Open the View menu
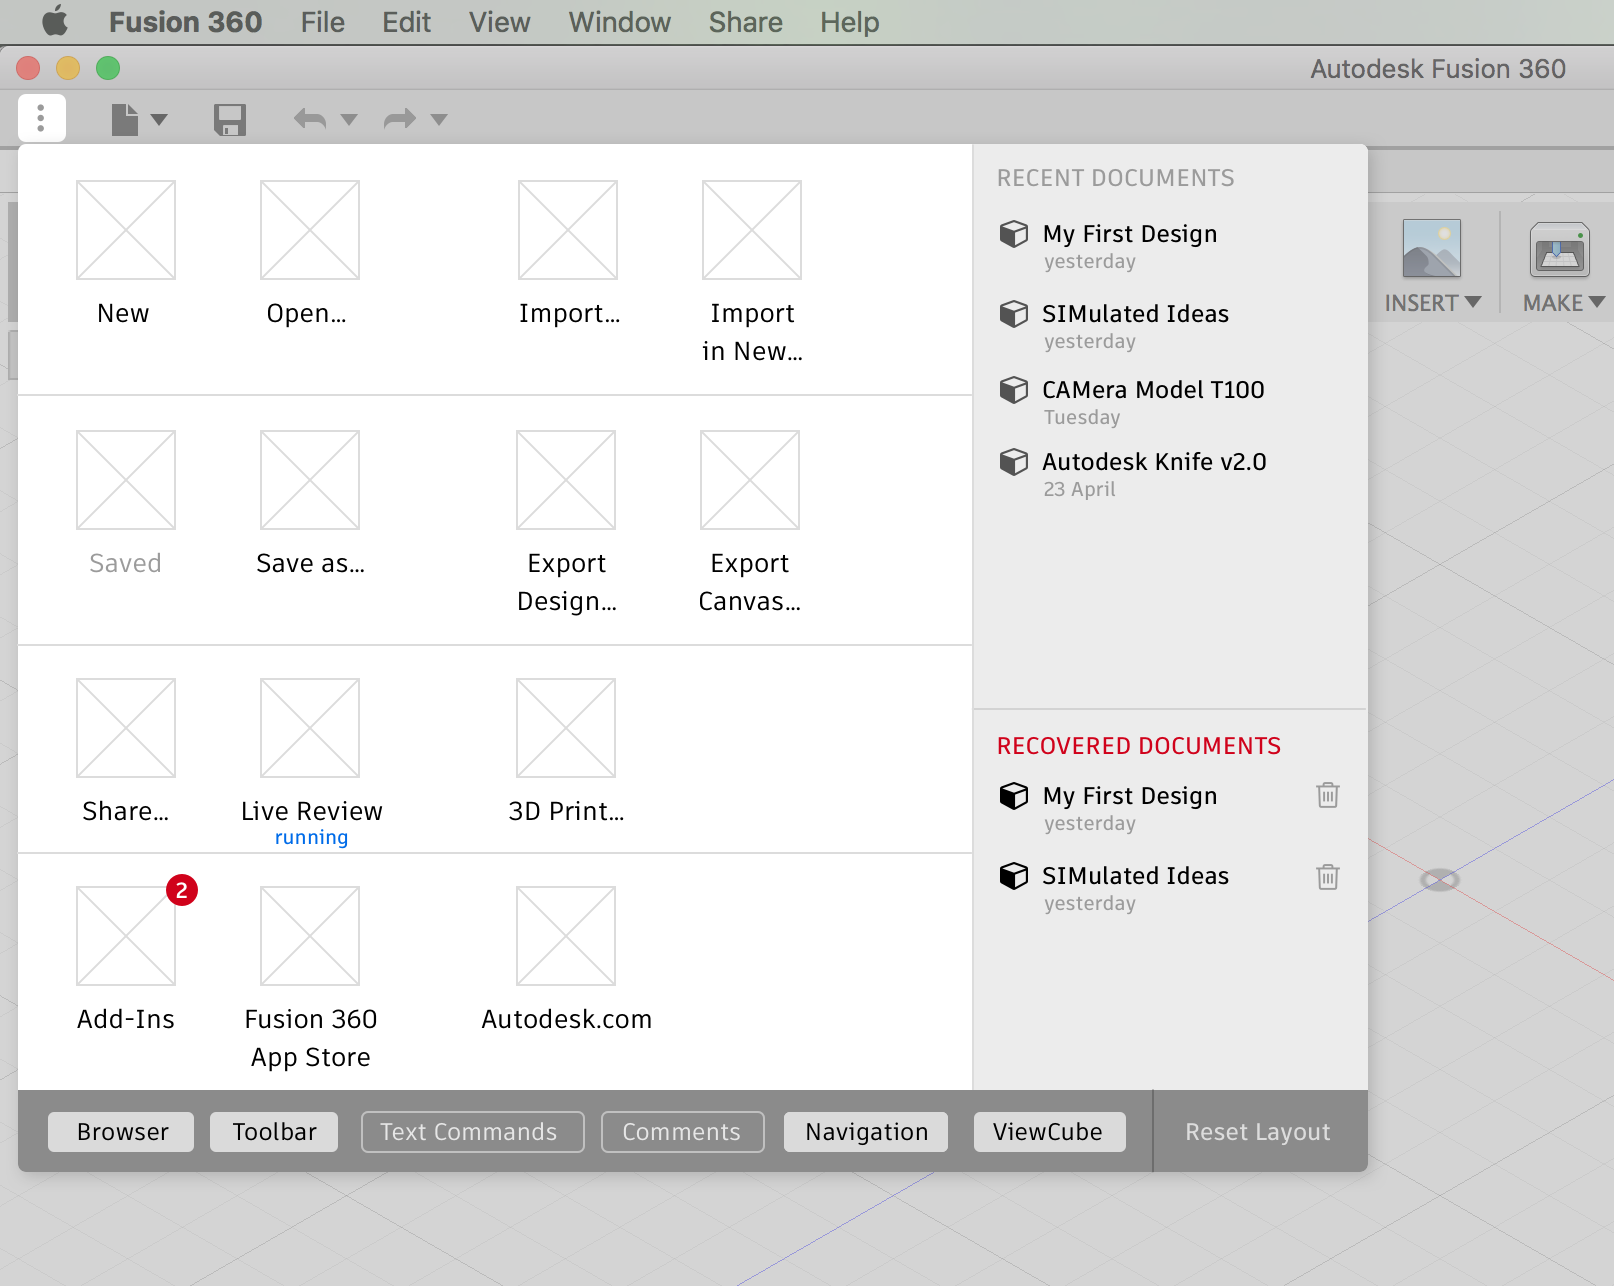 (x=499, y=22)
